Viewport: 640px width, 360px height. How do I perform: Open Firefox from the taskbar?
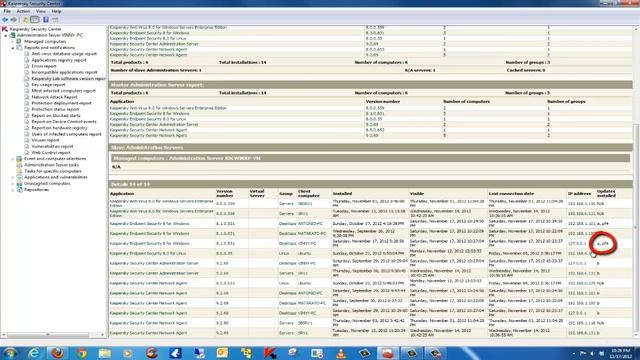point(58,353)
